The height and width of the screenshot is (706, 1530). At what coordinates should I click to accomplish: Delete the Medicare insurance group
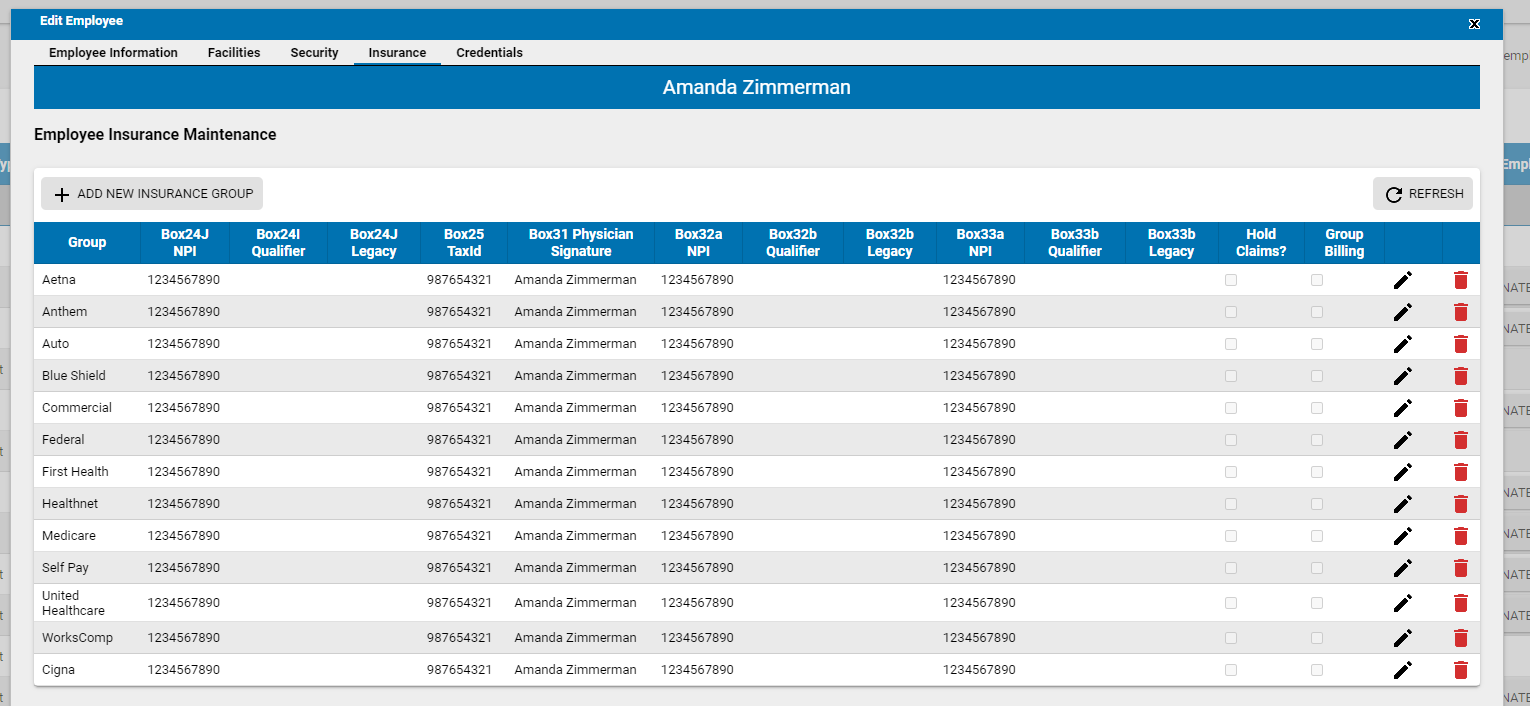1461,536
